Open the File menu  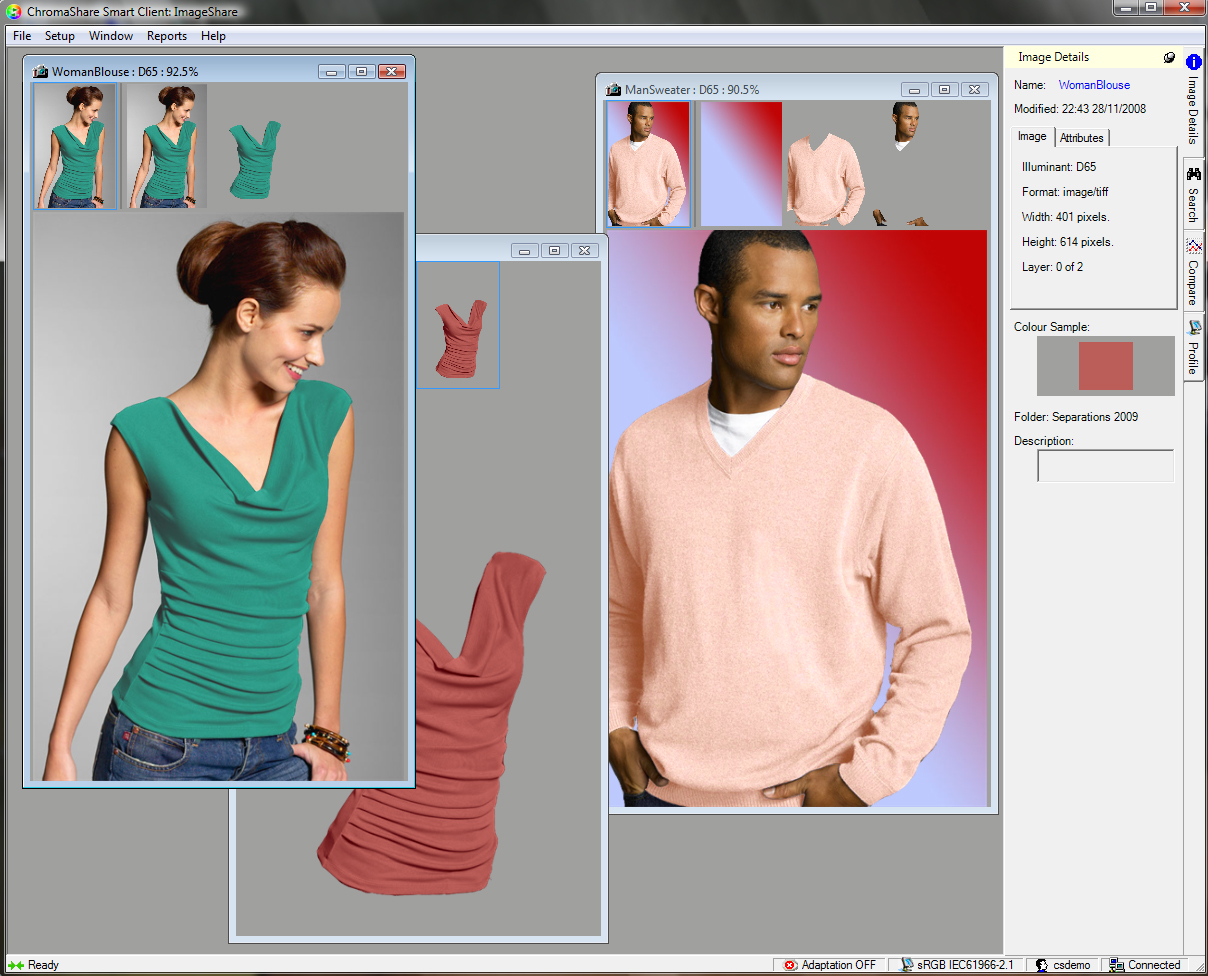22,36
